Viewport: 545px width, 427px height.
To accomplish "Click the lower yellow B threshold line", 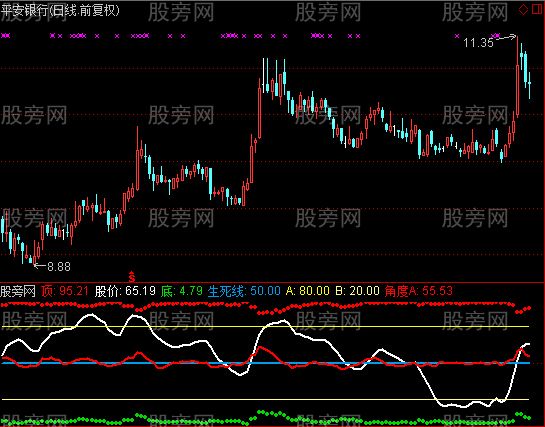I will point(266,400).
